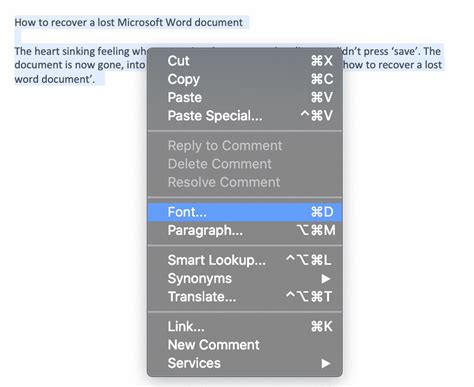Click the Services submenu arrow
474x387 pixels.
[x=326, y=363]
